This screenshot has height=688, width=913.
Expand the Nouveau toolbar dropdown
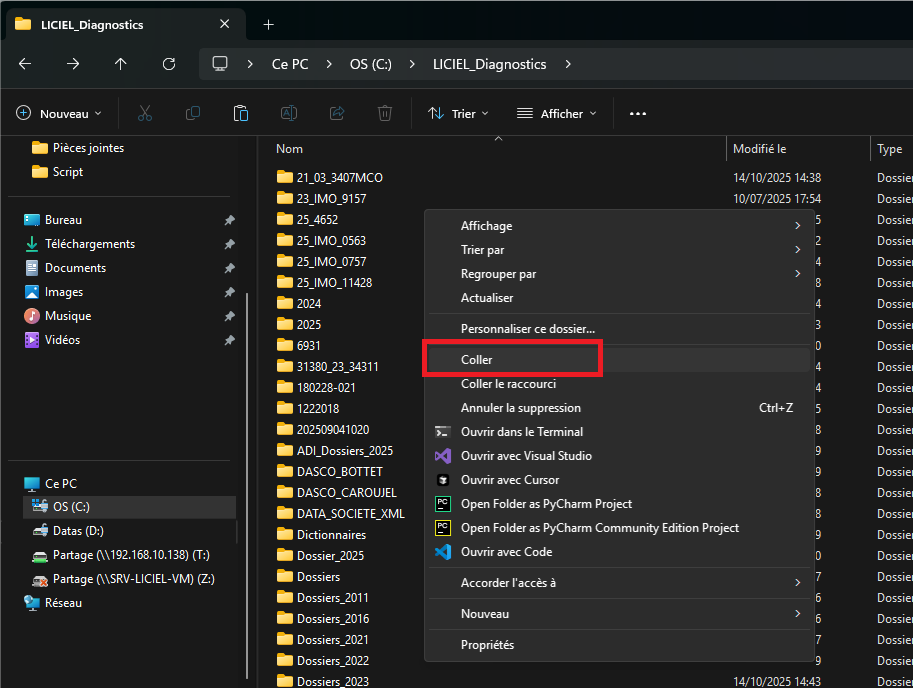pos(60,113)
